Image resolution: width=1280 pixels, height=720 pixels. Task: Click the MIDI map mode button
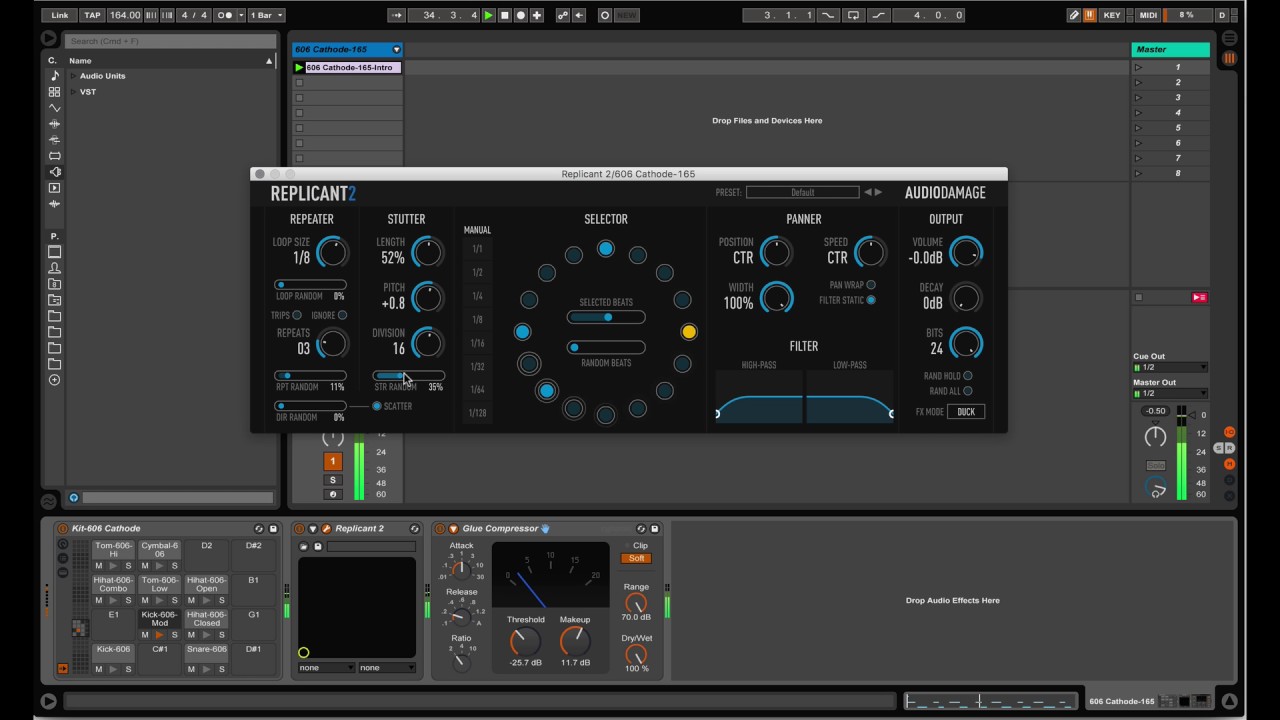click(1148, 15)
